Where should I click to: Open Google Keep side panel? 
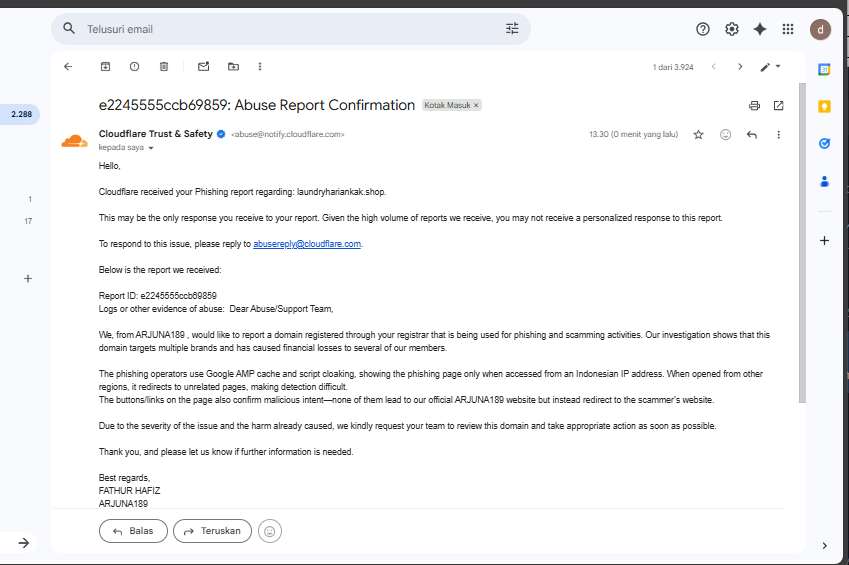pyautogui.click(x=824, y=106)
